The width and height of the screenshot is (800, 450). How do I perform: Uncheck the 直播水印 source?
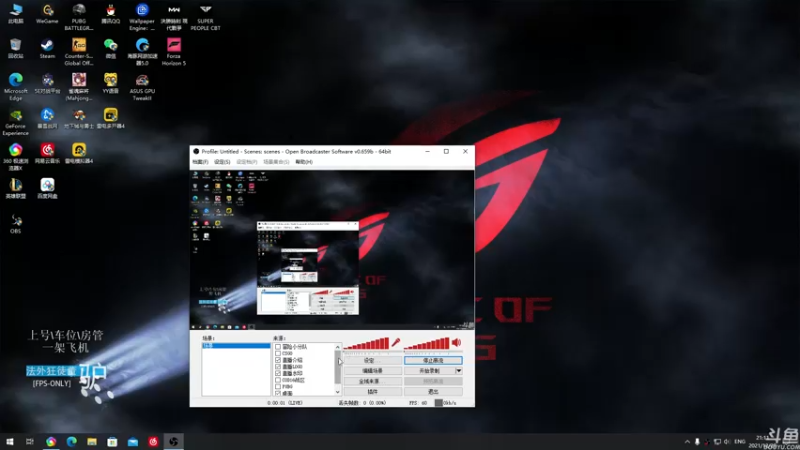coord(278,373)
